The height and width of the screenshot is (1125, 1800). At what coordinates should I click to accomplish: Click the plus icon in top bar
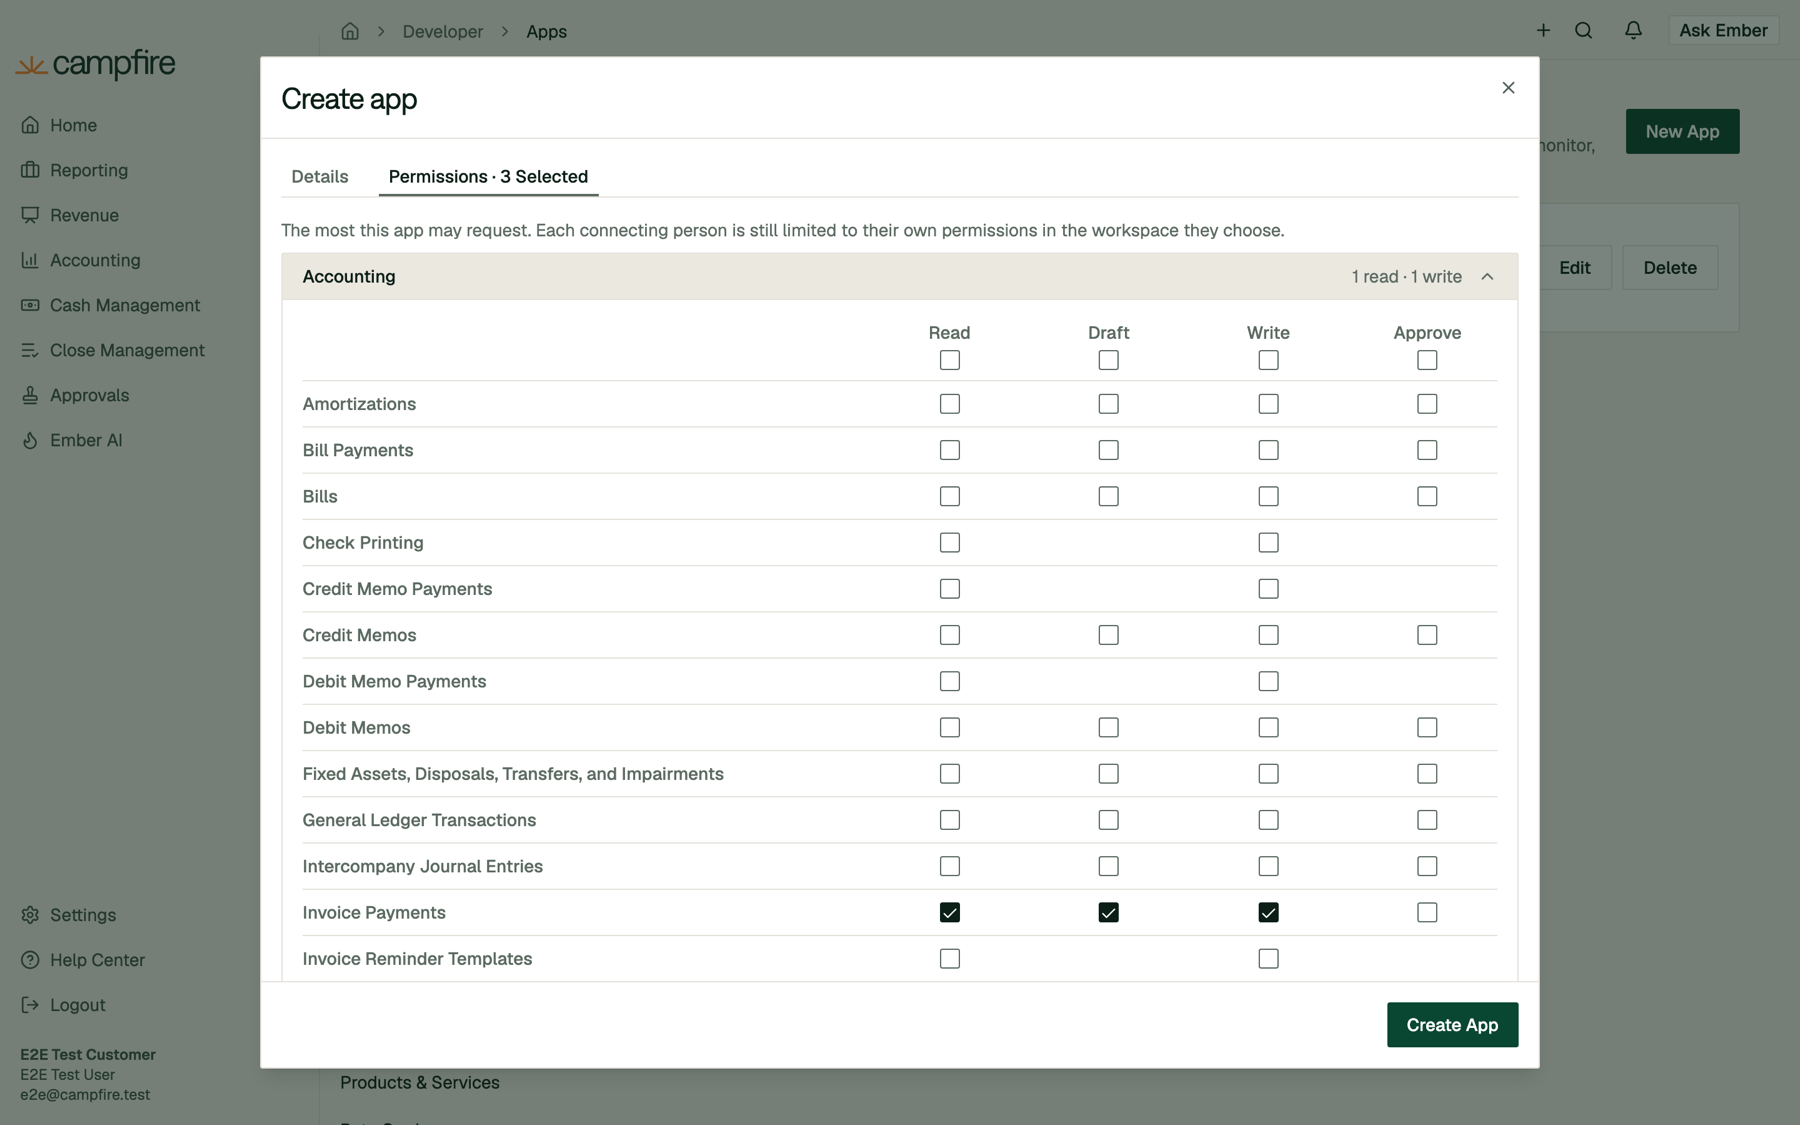click(x=1543, y=31)
